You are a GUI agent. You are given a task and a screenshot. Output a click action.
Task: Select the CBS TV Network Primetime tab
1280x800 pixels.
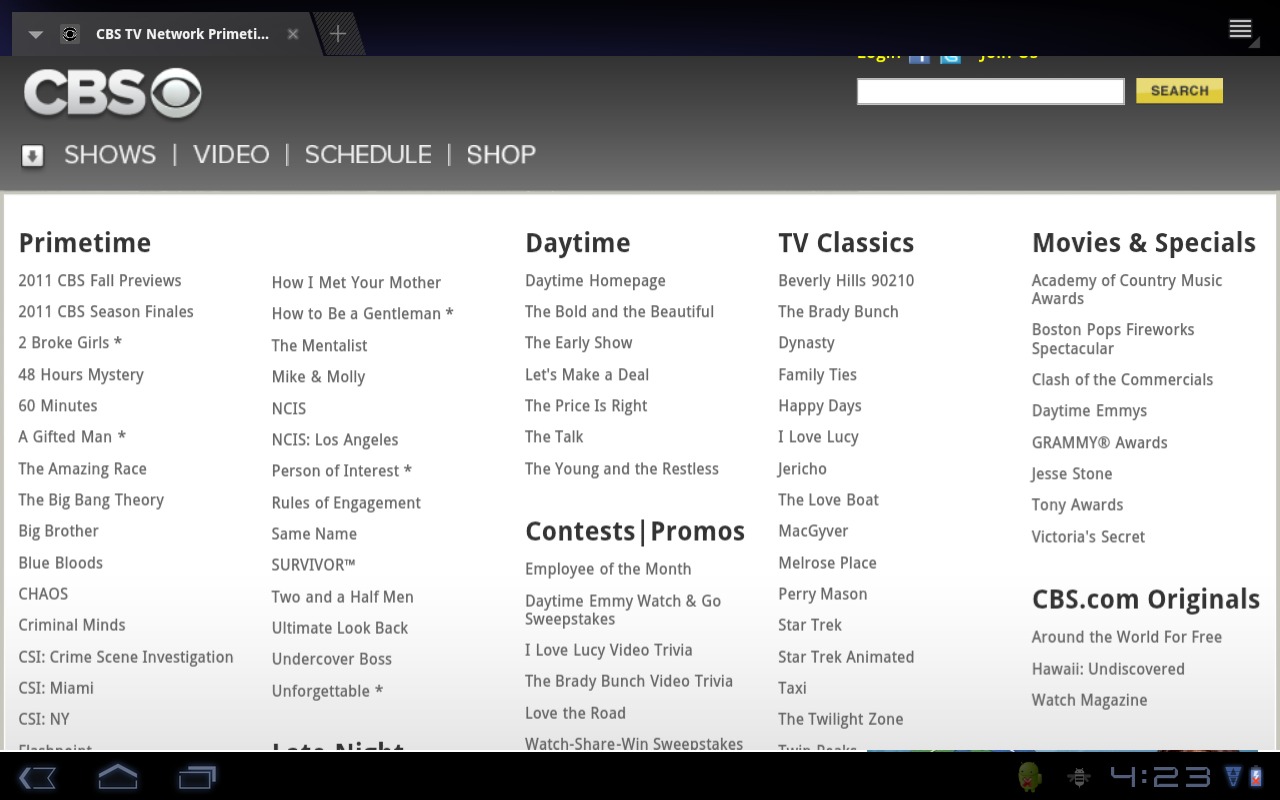182,34
